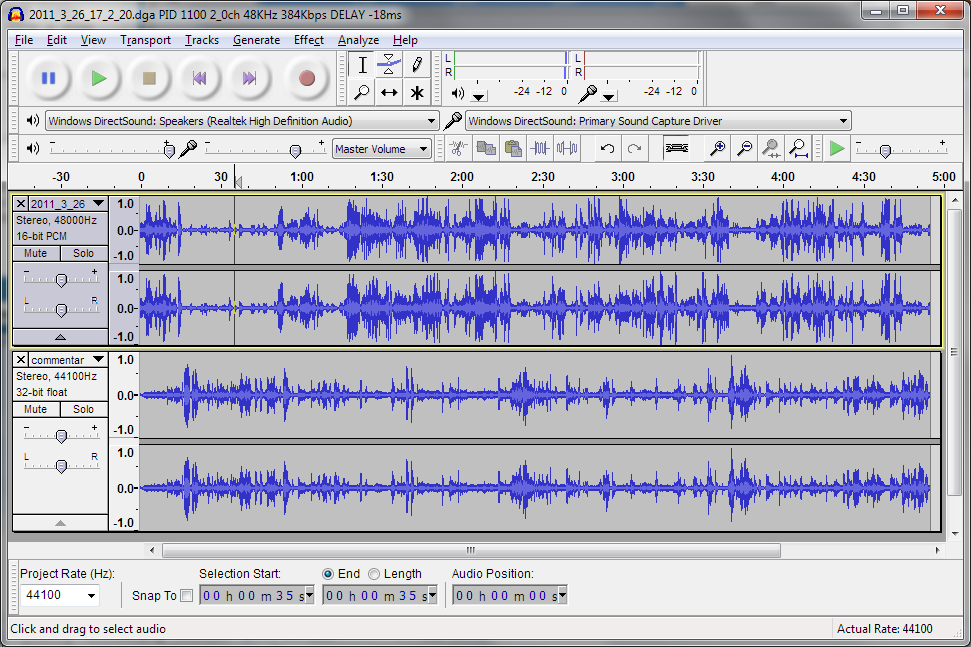Choose the Time Shift tool
This screenshot has width=971, height=647.
[x=389, y=93]
